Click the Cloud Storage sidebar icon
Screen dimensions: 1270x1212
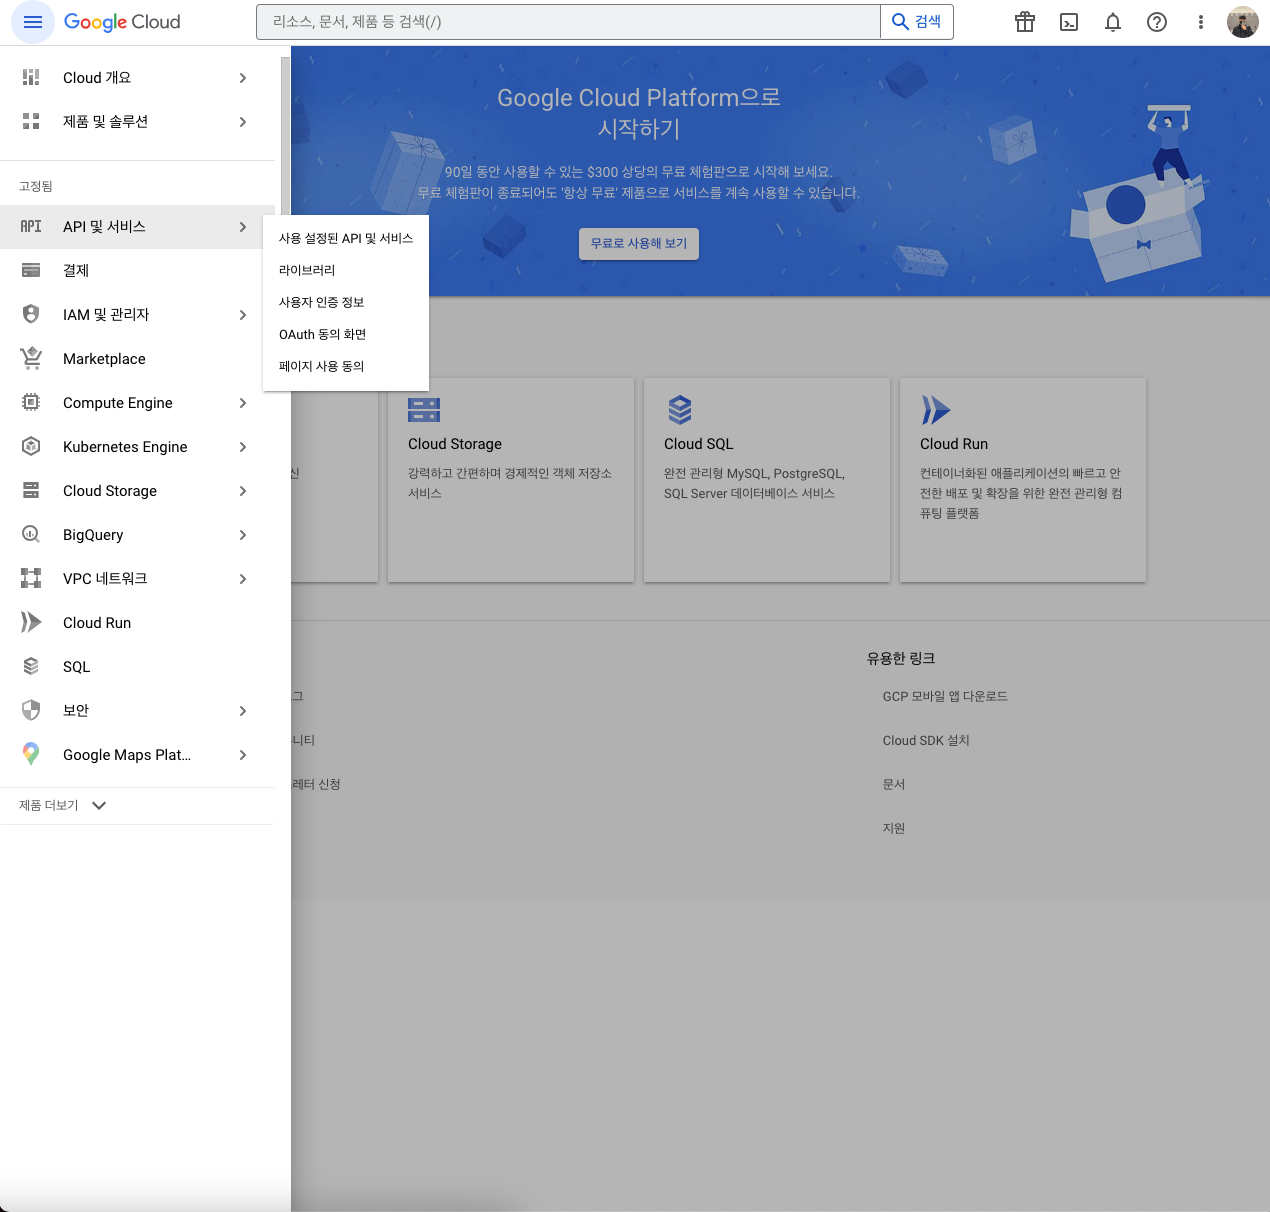(31, 490)
